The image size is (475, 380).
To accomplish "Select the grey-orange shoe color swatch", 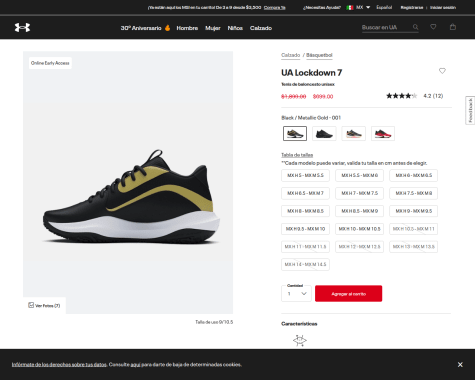I will click(x=354, y=133).
